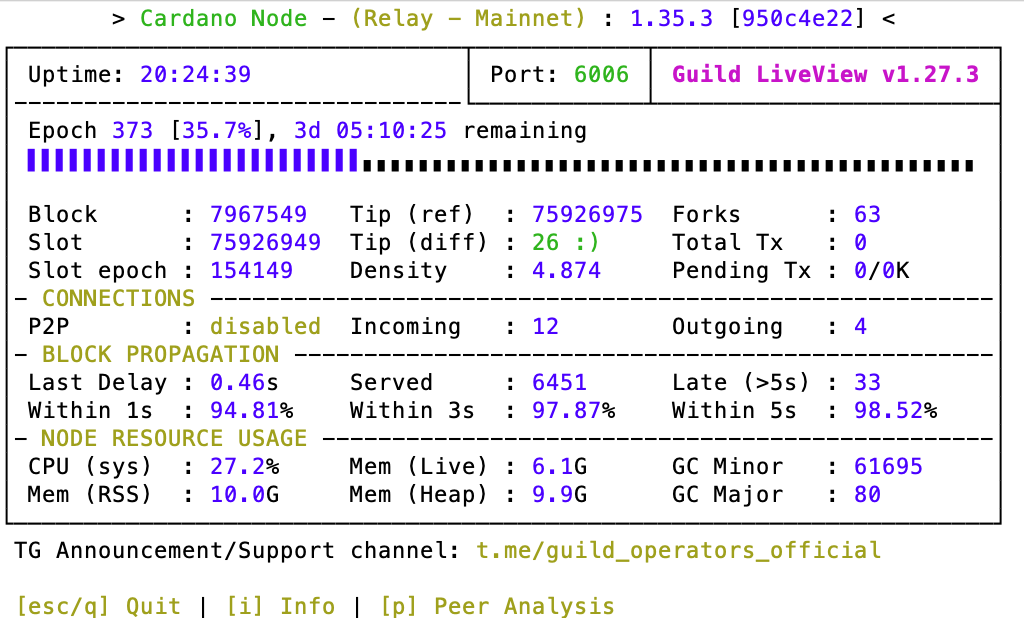This screenshot has width=1024, height=618.
Task: Click the TG Announcement/Support channel label
Action: coord(238,550)
